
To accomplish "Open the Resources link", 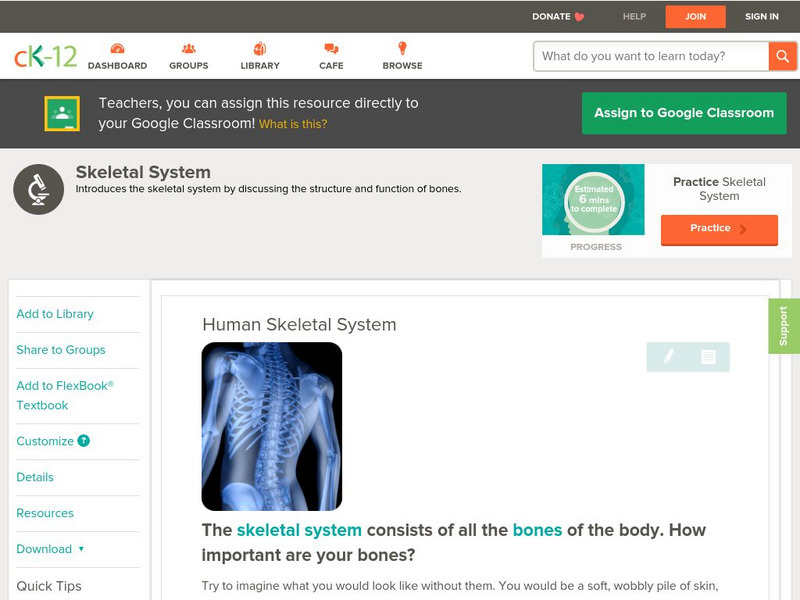I will (45, 513).
